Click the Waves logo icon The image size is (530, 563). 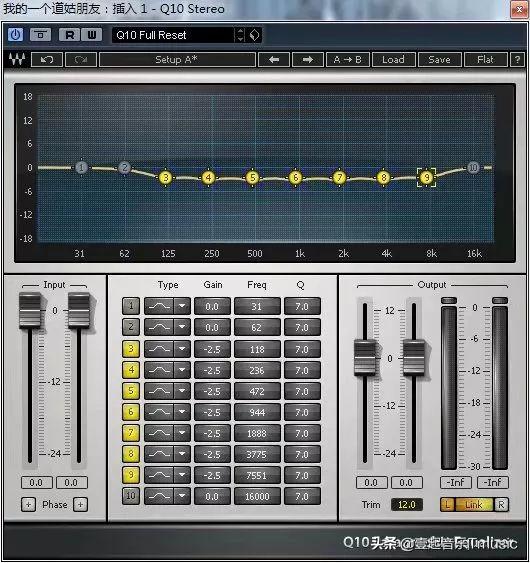[17, 59]
